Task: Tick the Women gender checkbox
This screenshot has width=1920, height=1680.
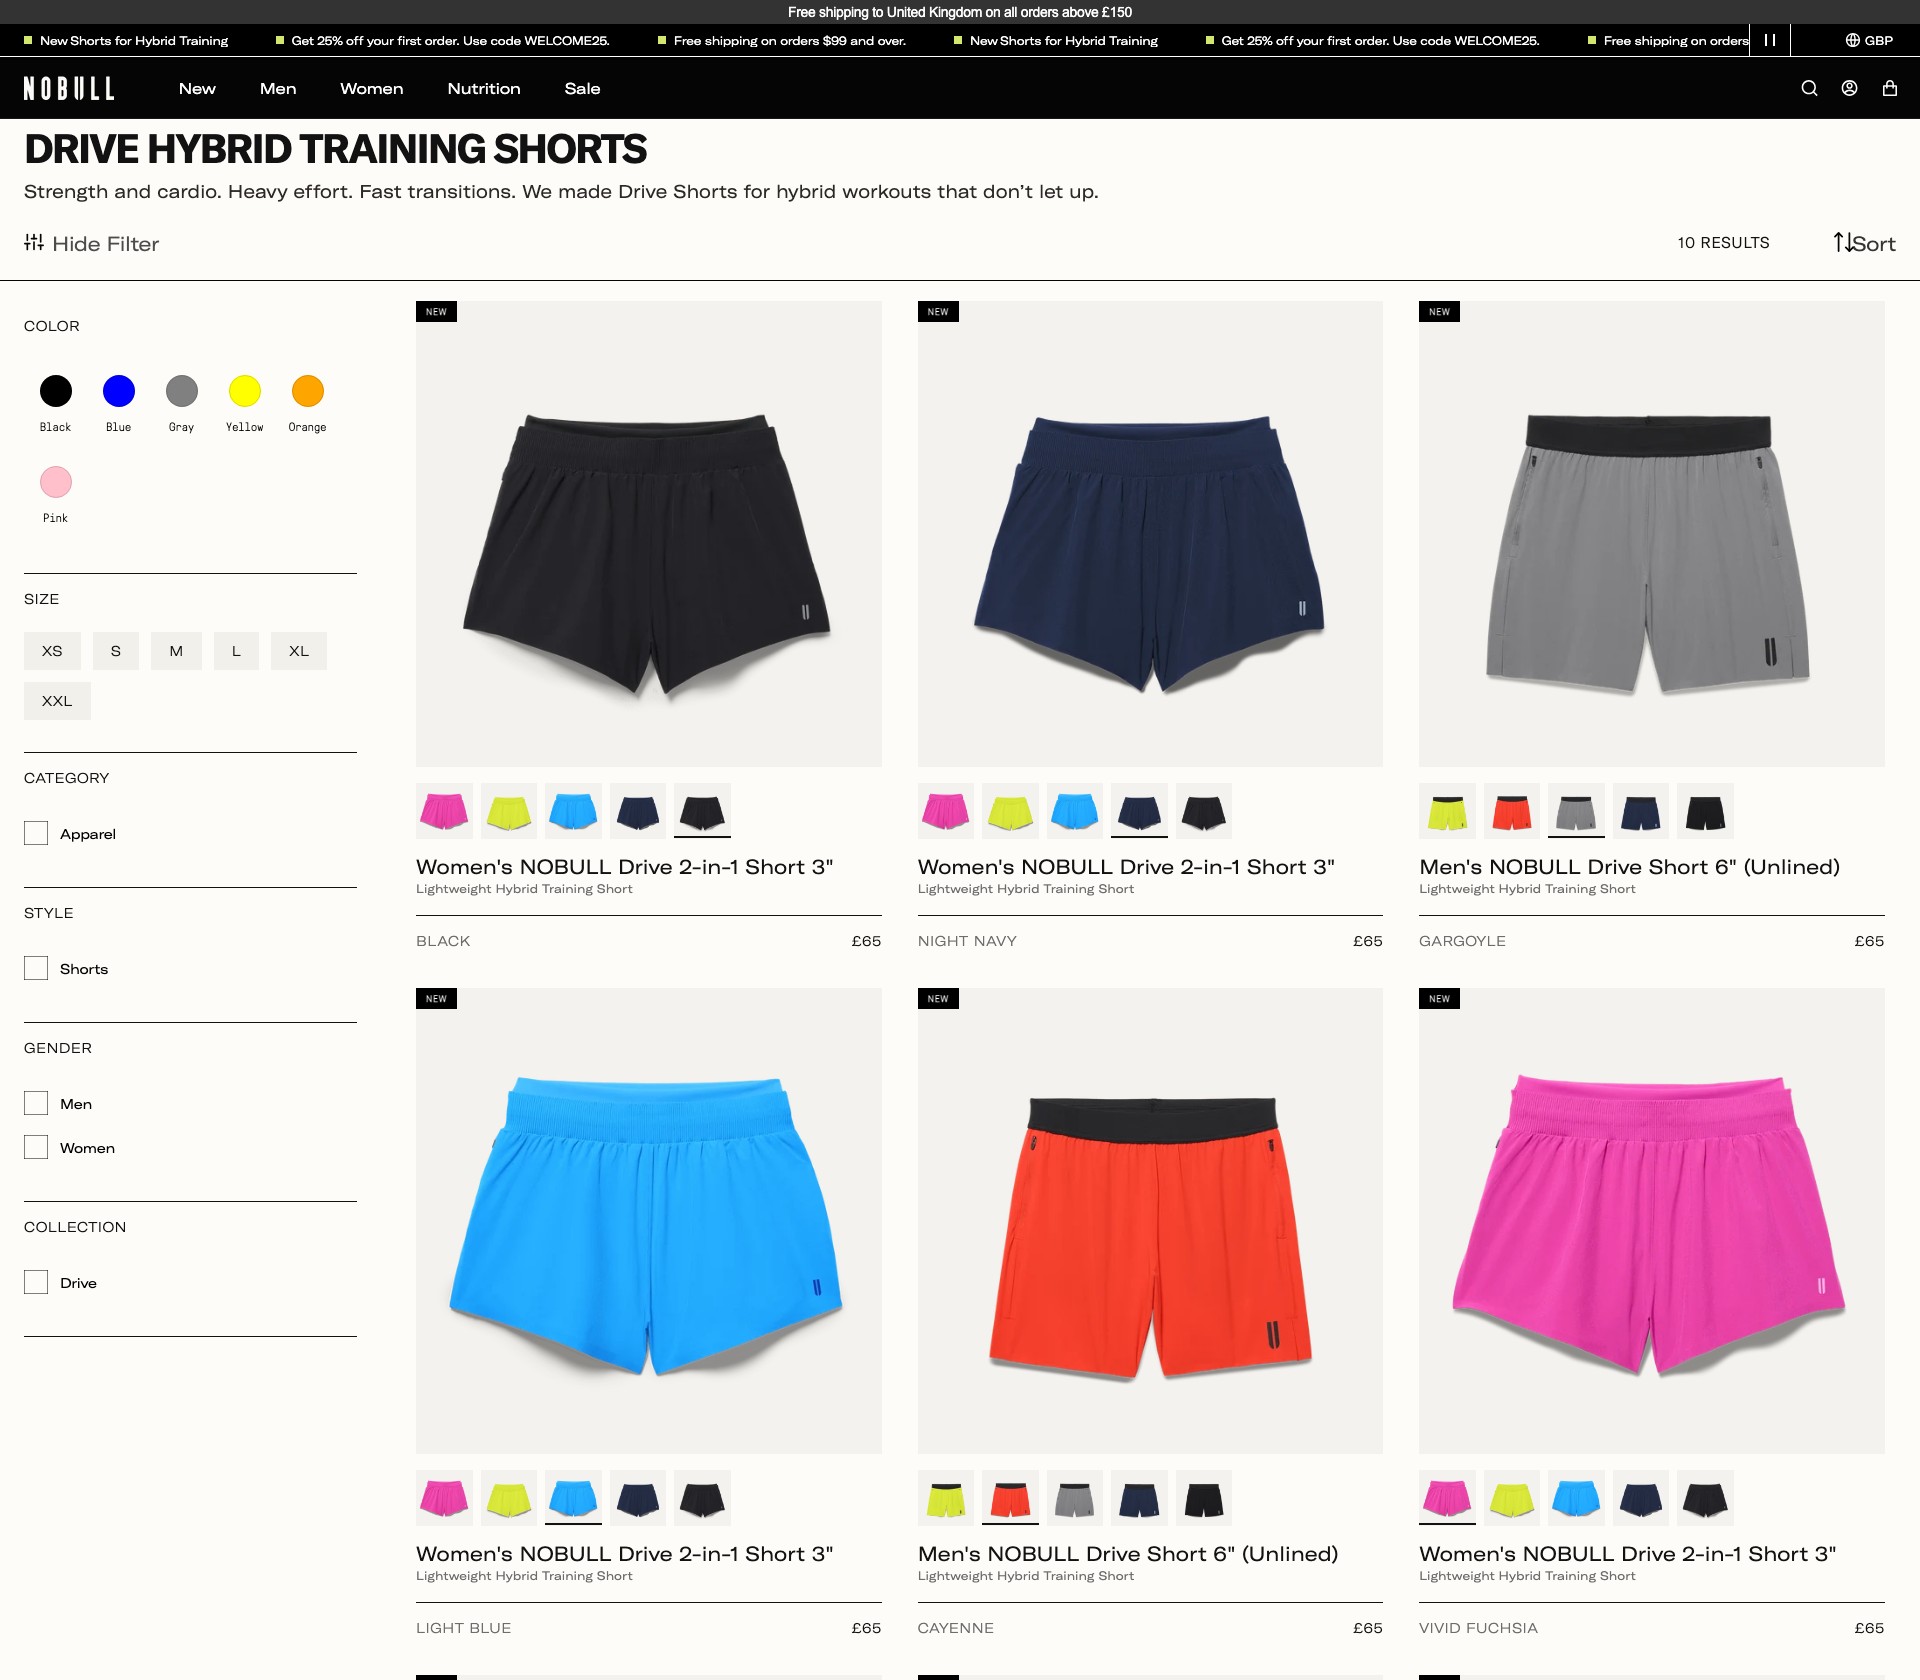Action: (36, 1147)
